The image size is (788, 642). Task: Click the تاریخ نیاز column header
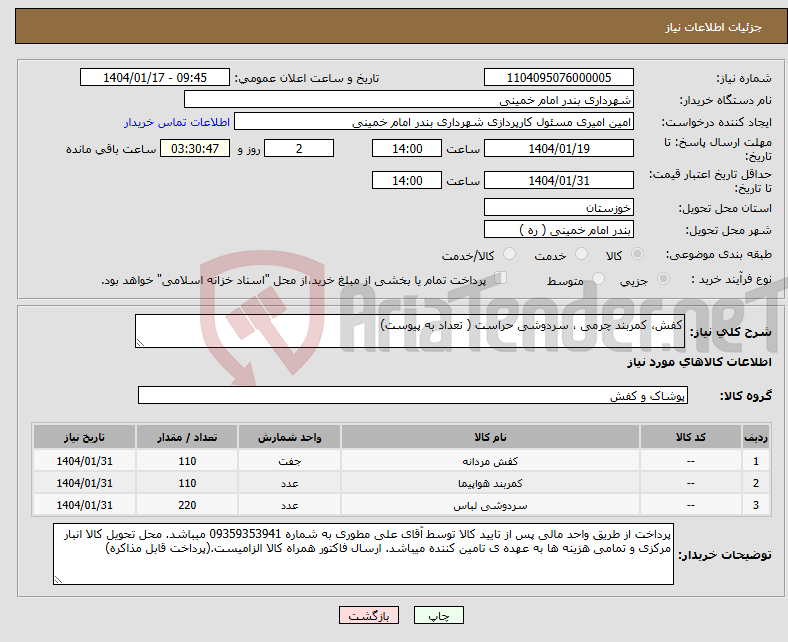[x=84, y=437]
